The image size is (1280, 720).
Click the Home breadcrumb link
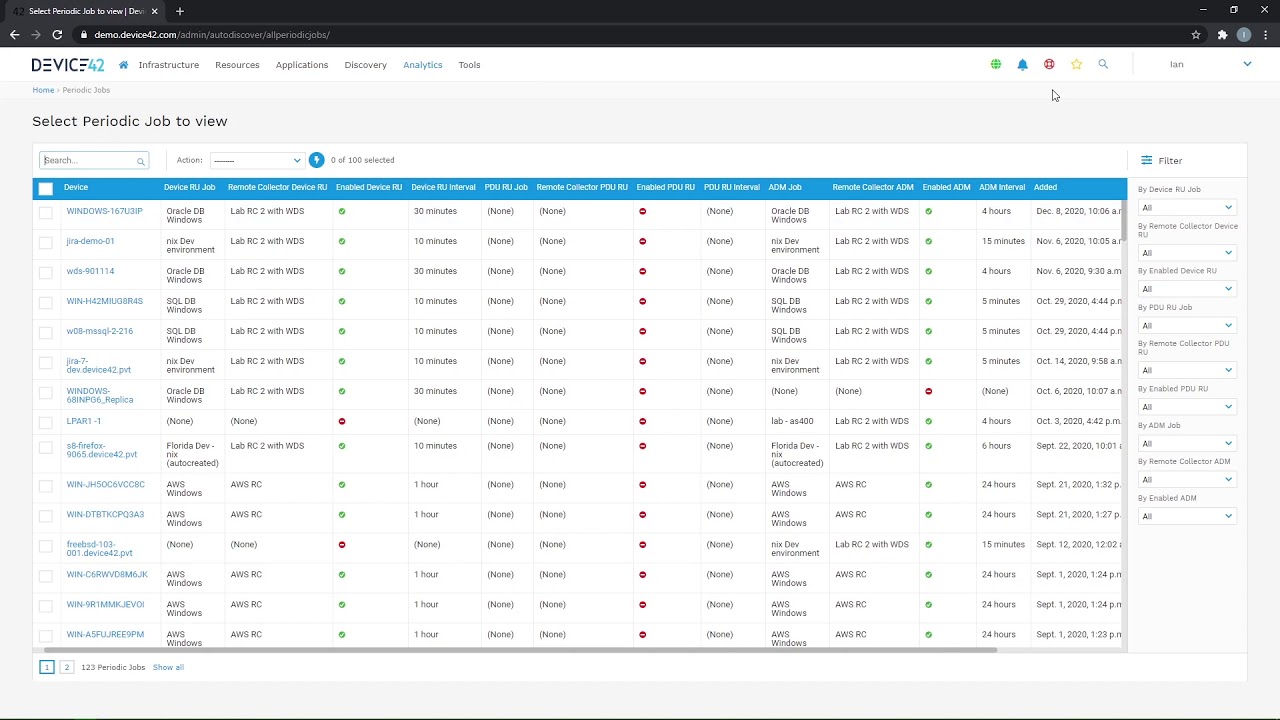click(x=43, y=90)
